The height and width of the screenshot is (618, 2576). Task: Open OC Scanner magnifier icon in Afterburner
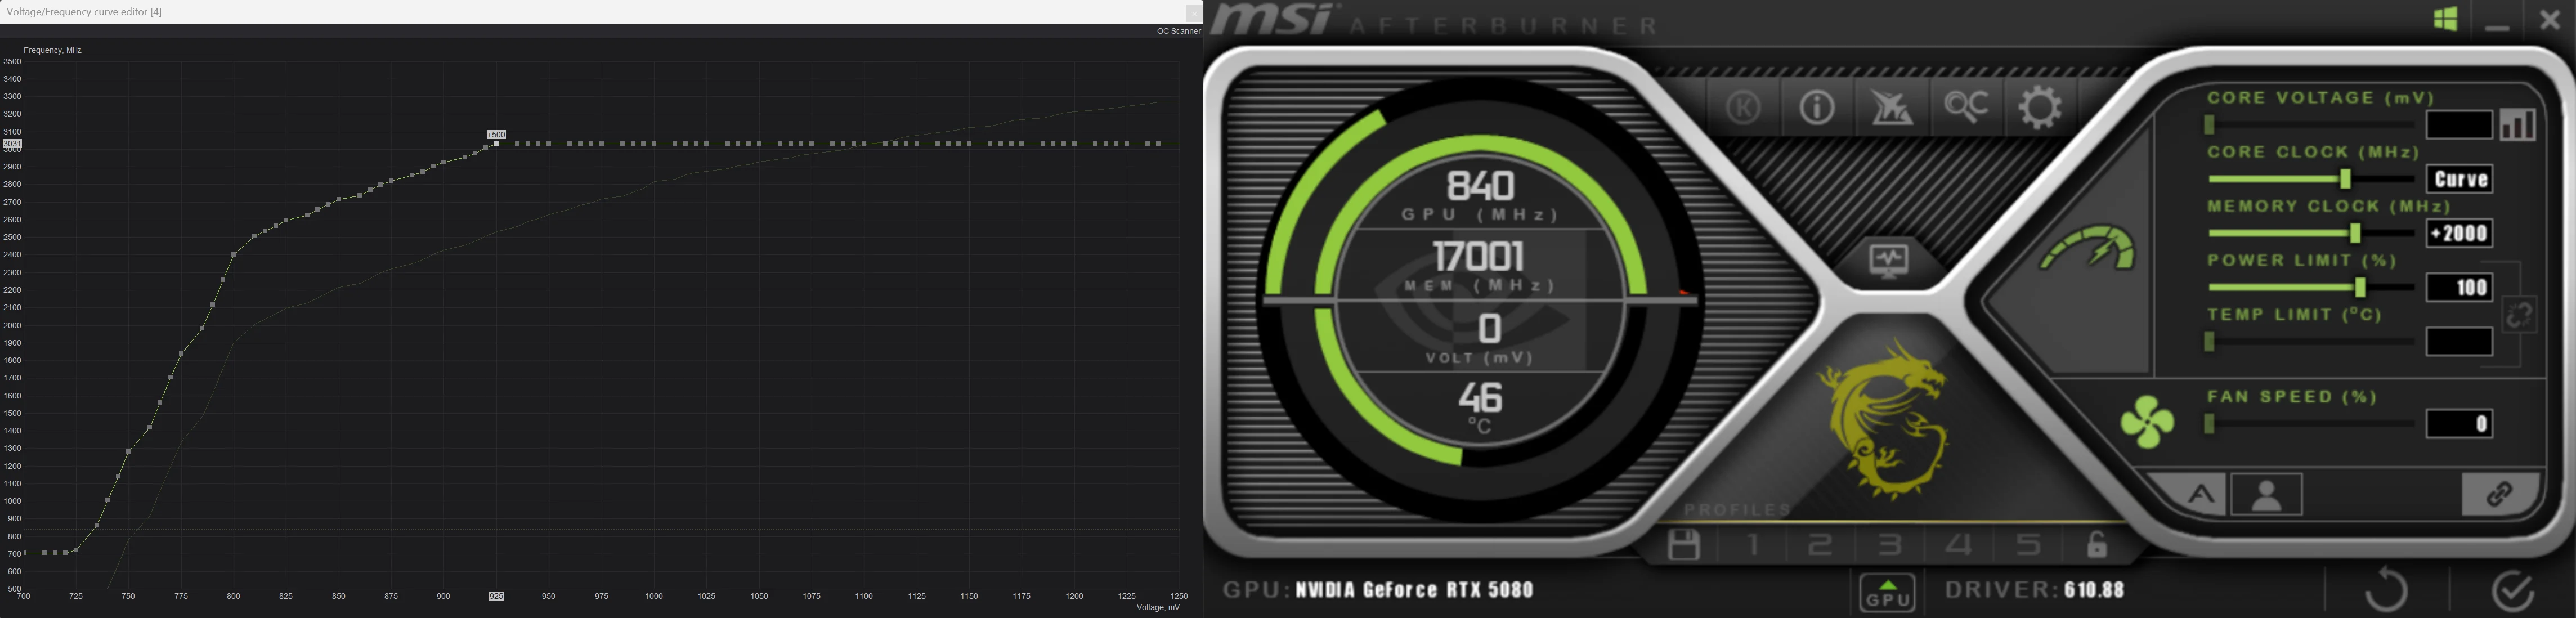click(1966, 106)
